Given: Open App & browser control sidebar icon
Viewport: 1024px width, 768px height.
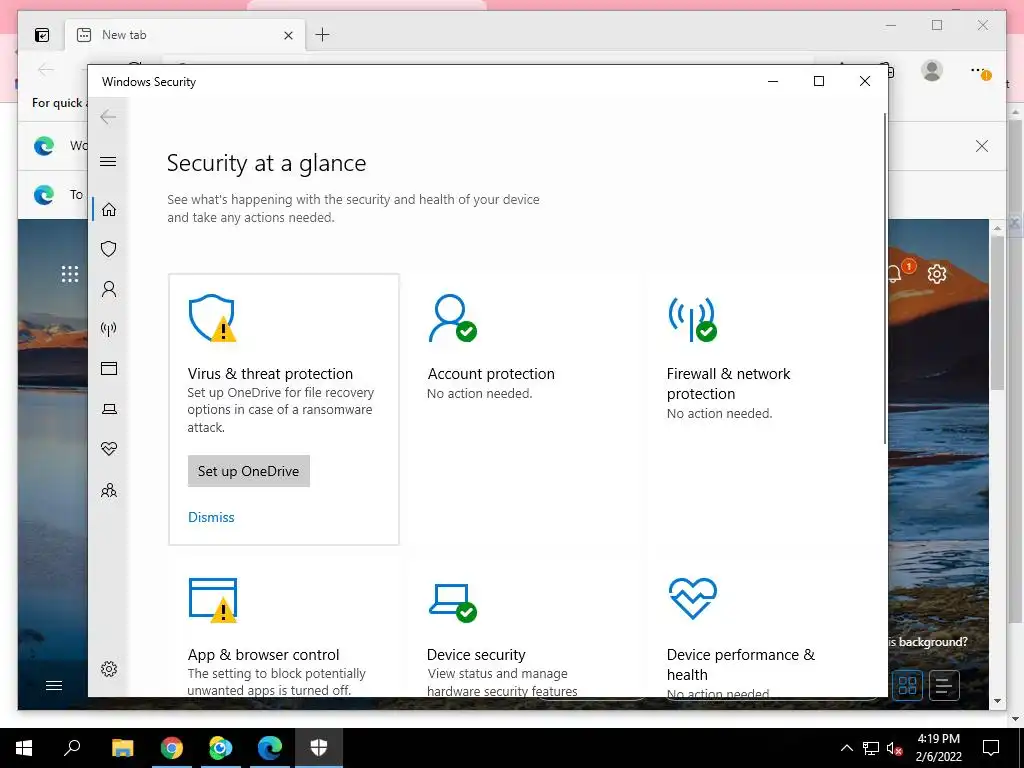Looking at the screenshot, I should (x=109, y=368).
